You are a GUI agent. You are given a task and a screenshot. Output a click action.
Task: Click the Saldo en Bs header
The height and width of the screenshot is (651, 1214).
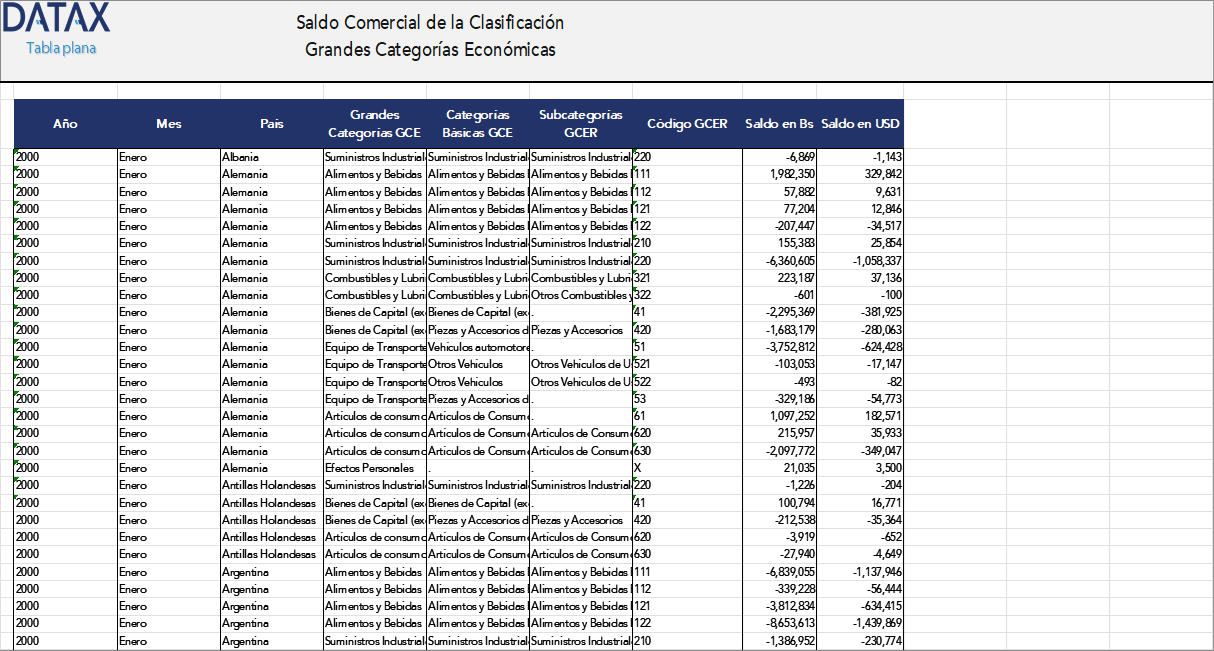pos(779,124)
